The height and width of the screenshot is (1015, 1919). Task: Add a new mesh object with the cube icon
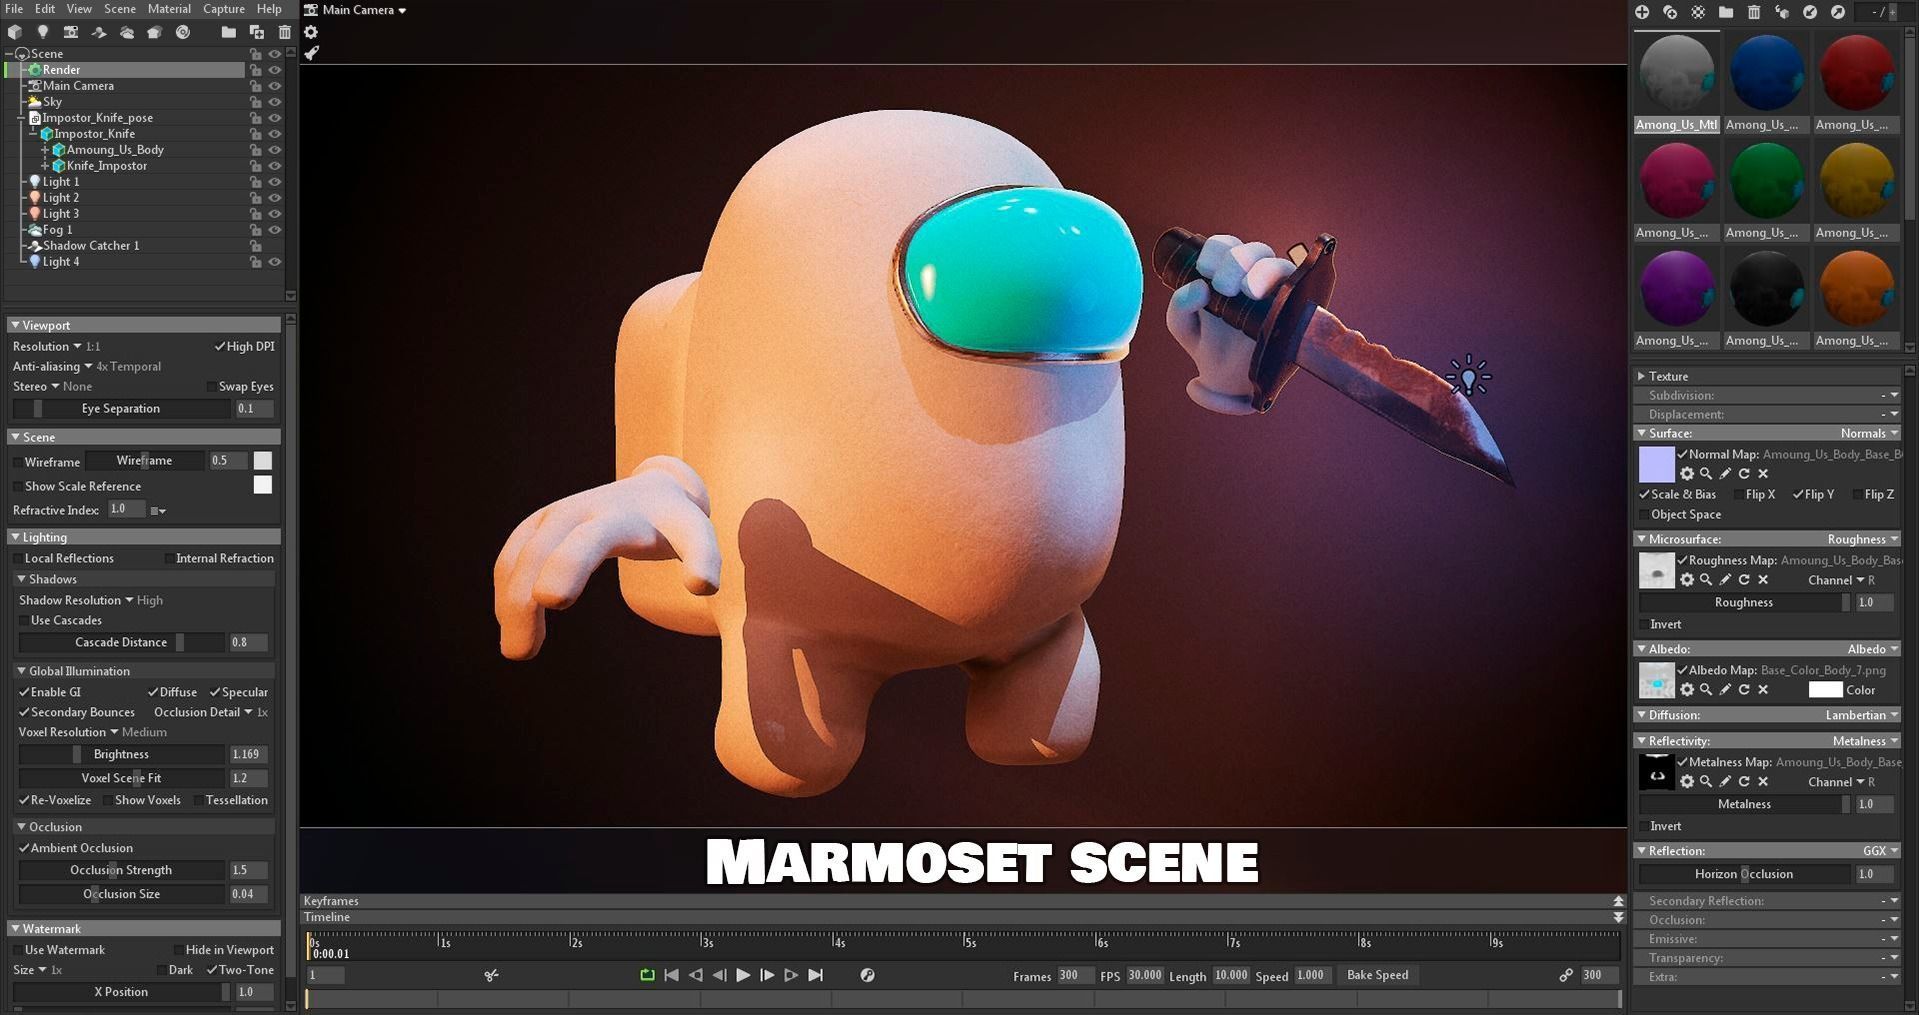(15, 32)
